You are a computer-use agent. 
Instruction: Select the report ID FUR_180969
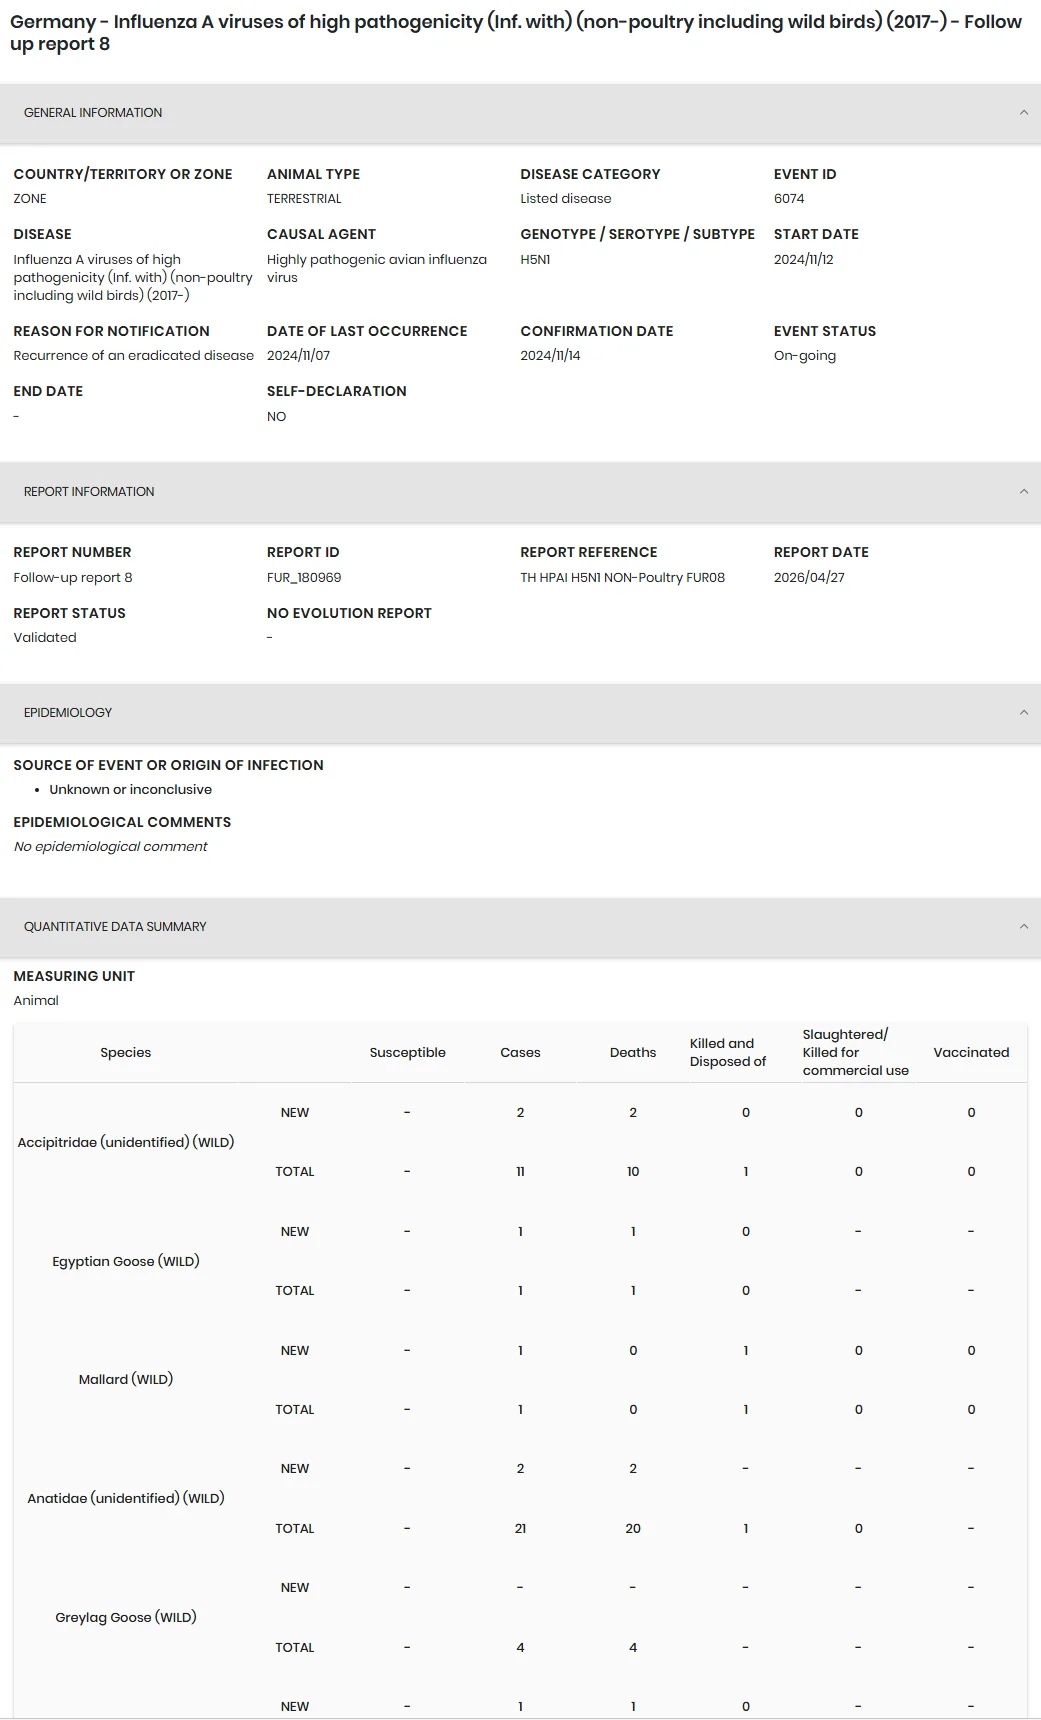[x=304, y=578]
